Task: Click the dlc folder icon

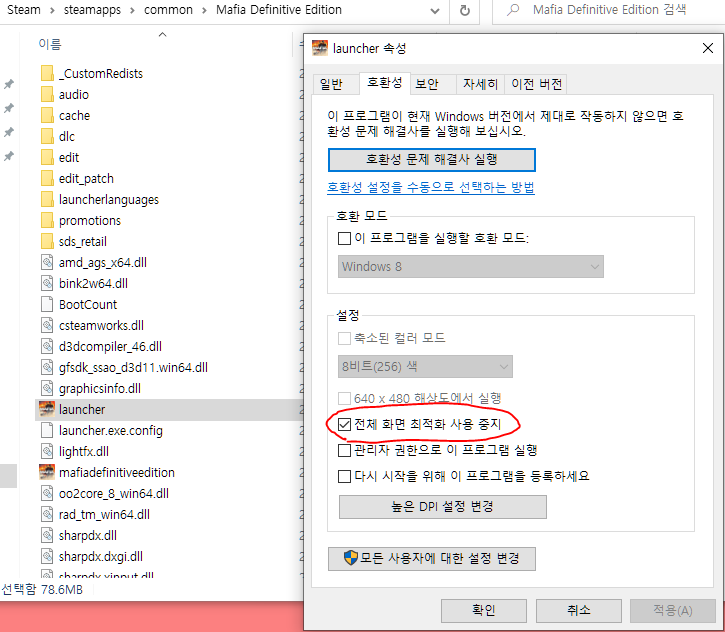Action: [47, 136]
